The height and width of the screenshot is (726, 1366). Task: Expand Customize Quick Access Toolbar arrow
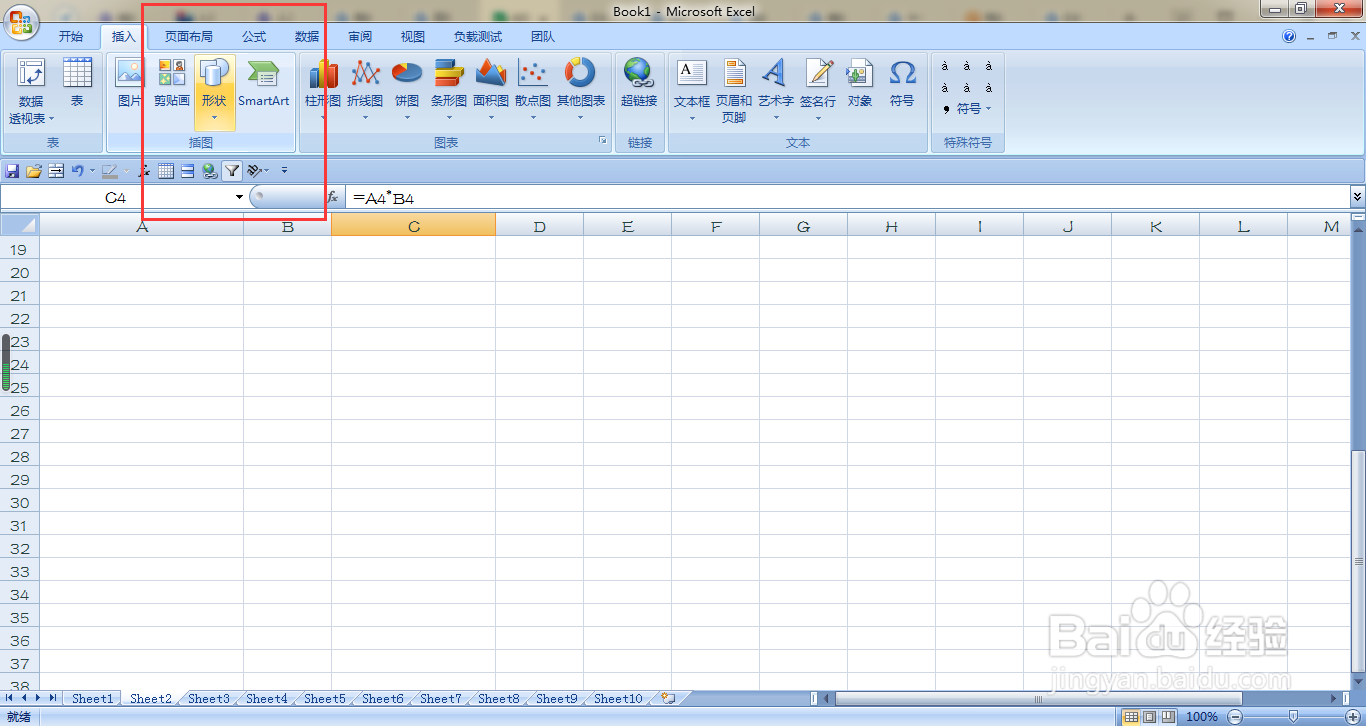click(x=285, y=171)
